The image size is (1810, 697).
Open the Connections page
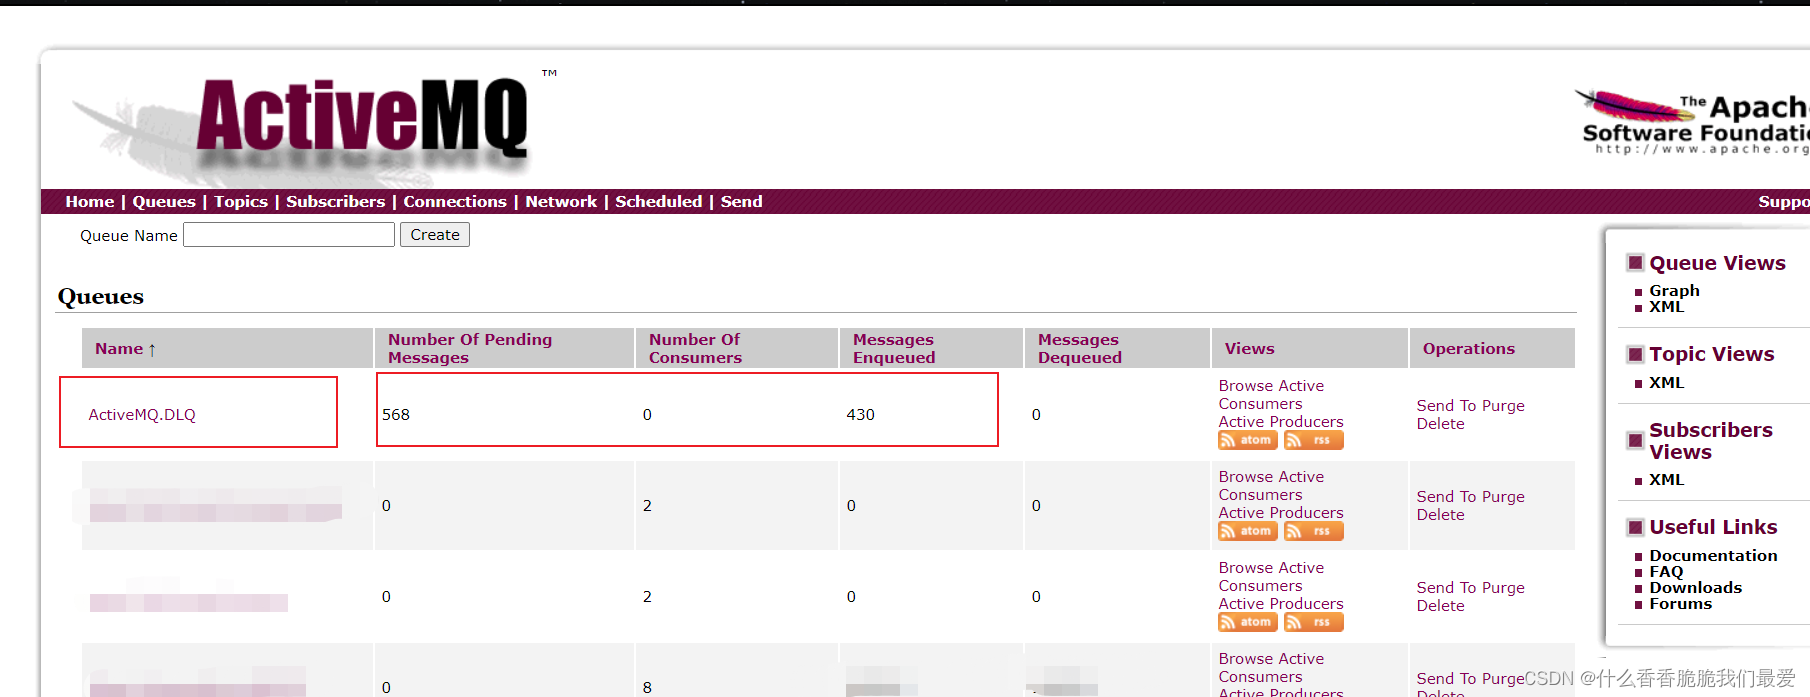pos(455,201)
